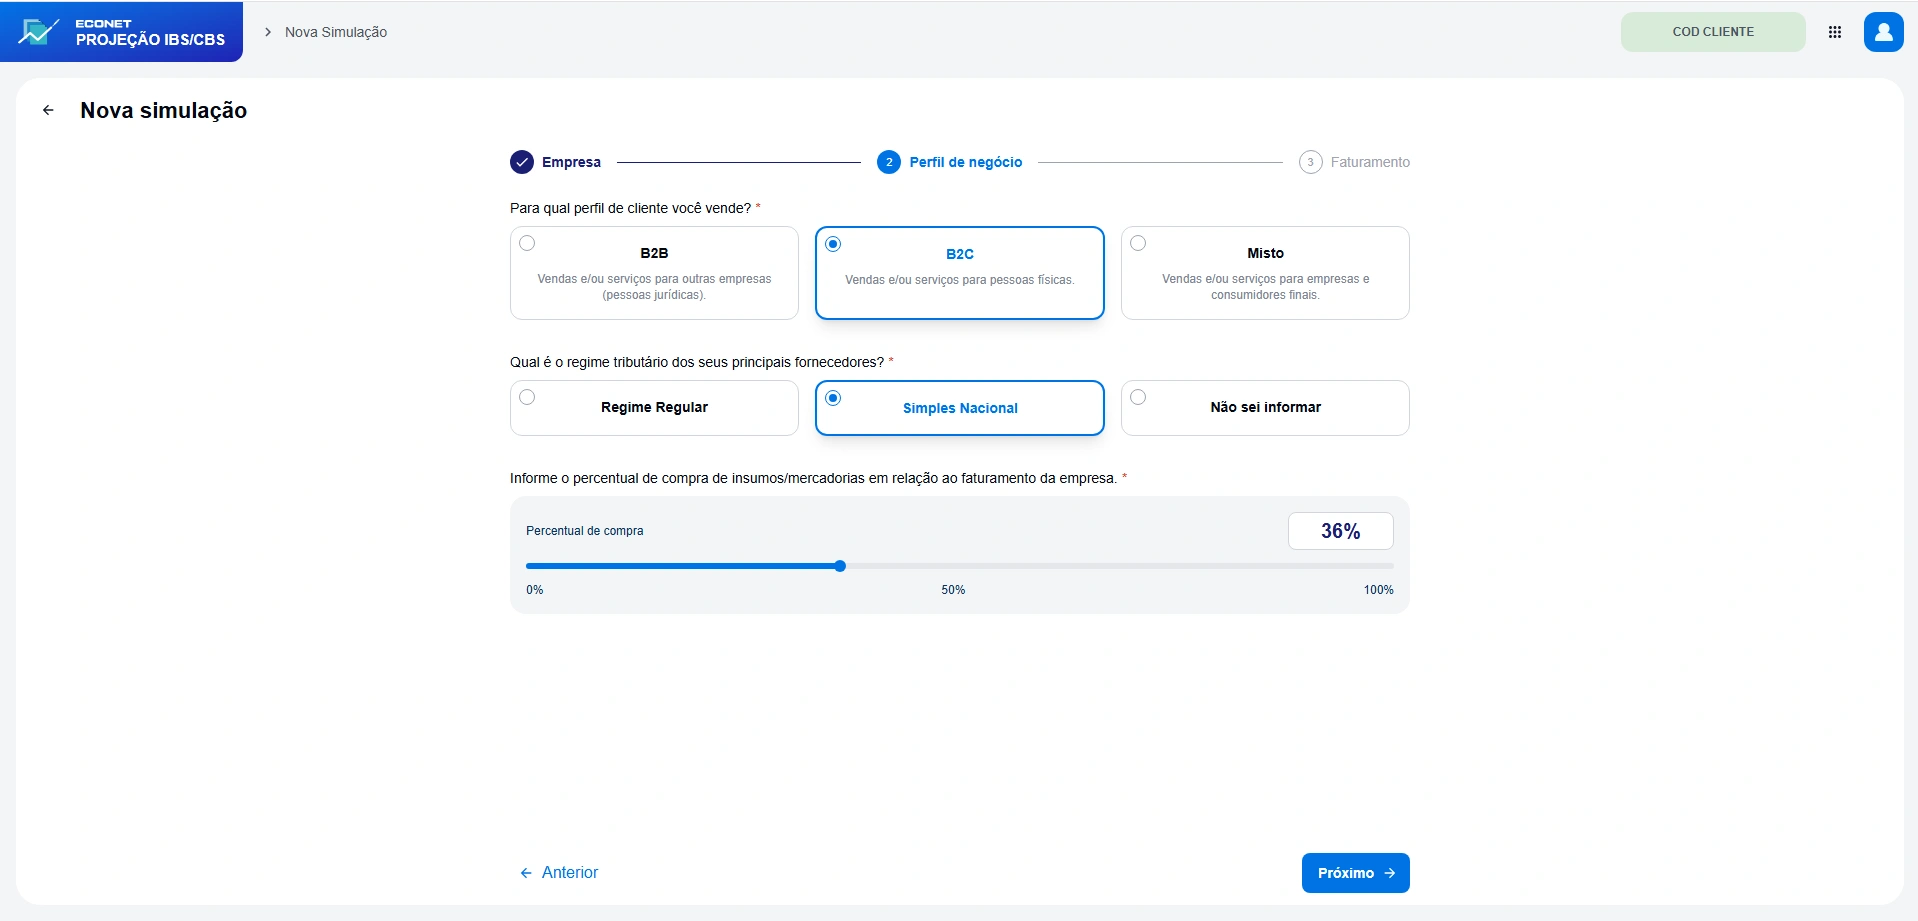Select the Misto client profile option
This screenshot has height=921, width=1918.
[1265, 273]
